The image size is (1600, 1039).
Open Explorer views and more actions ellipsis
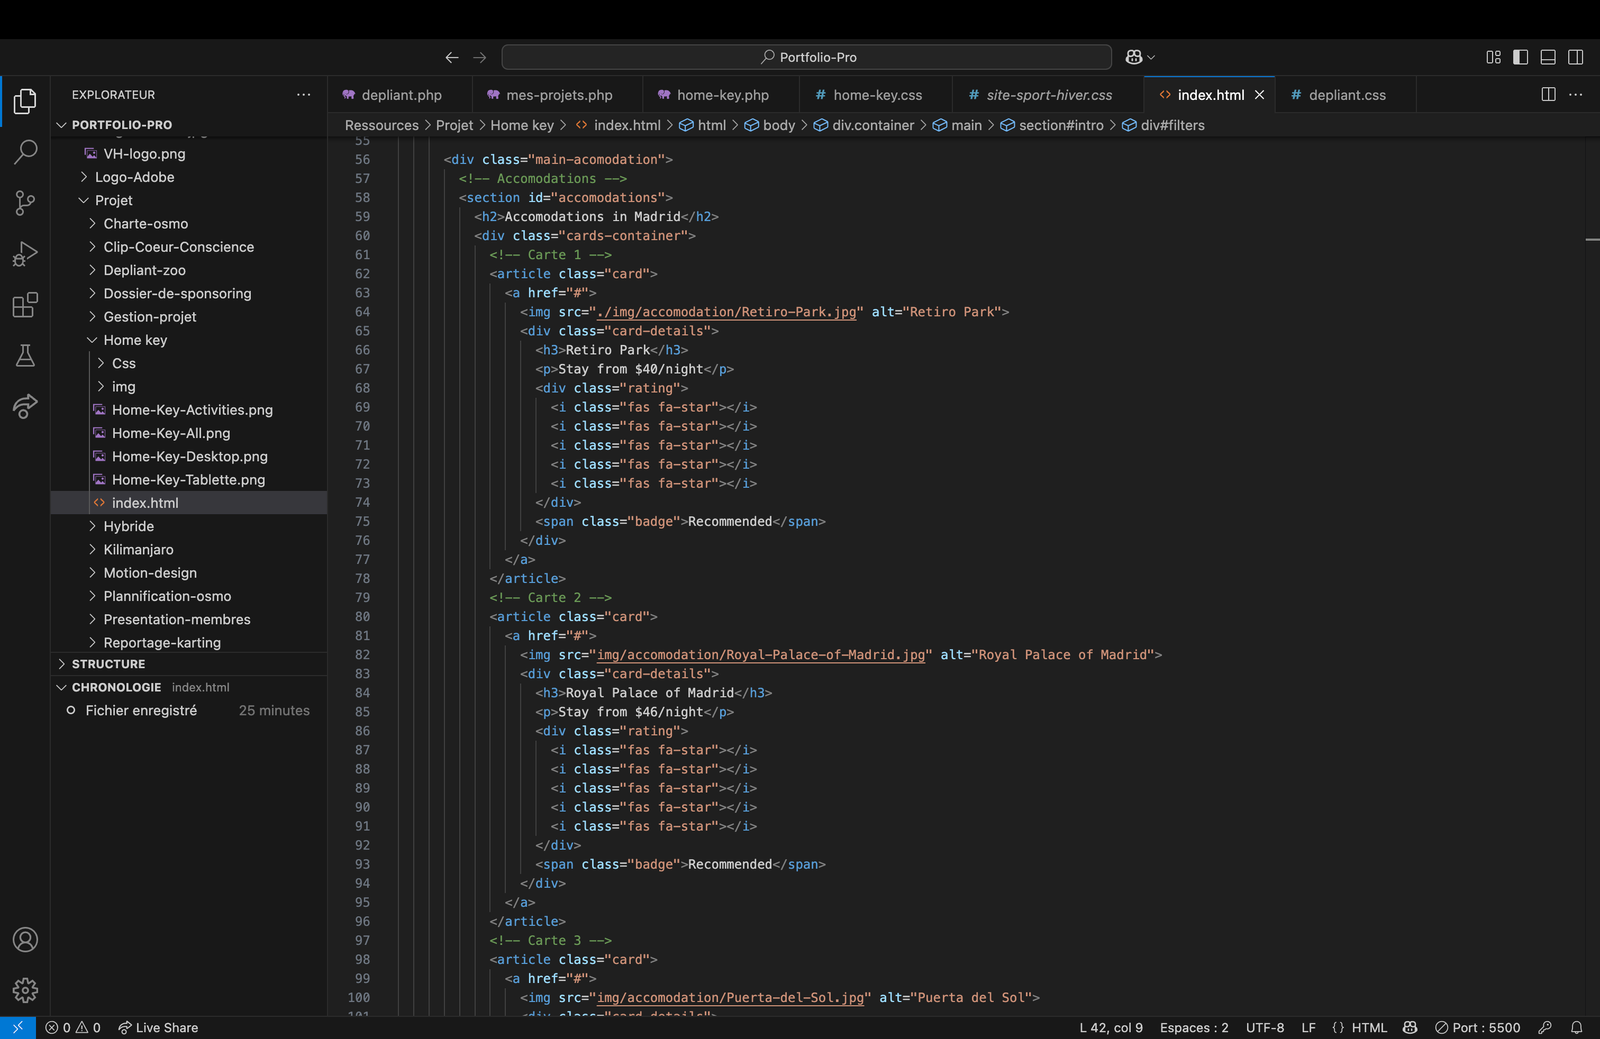[x=303, y=94]
